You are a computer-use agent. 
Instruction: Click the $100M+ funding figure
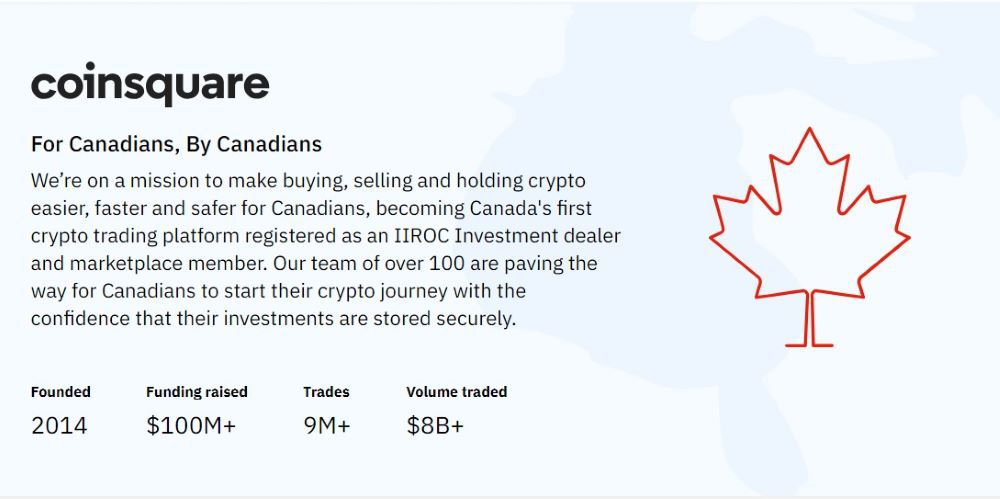[x=191, y=426]
